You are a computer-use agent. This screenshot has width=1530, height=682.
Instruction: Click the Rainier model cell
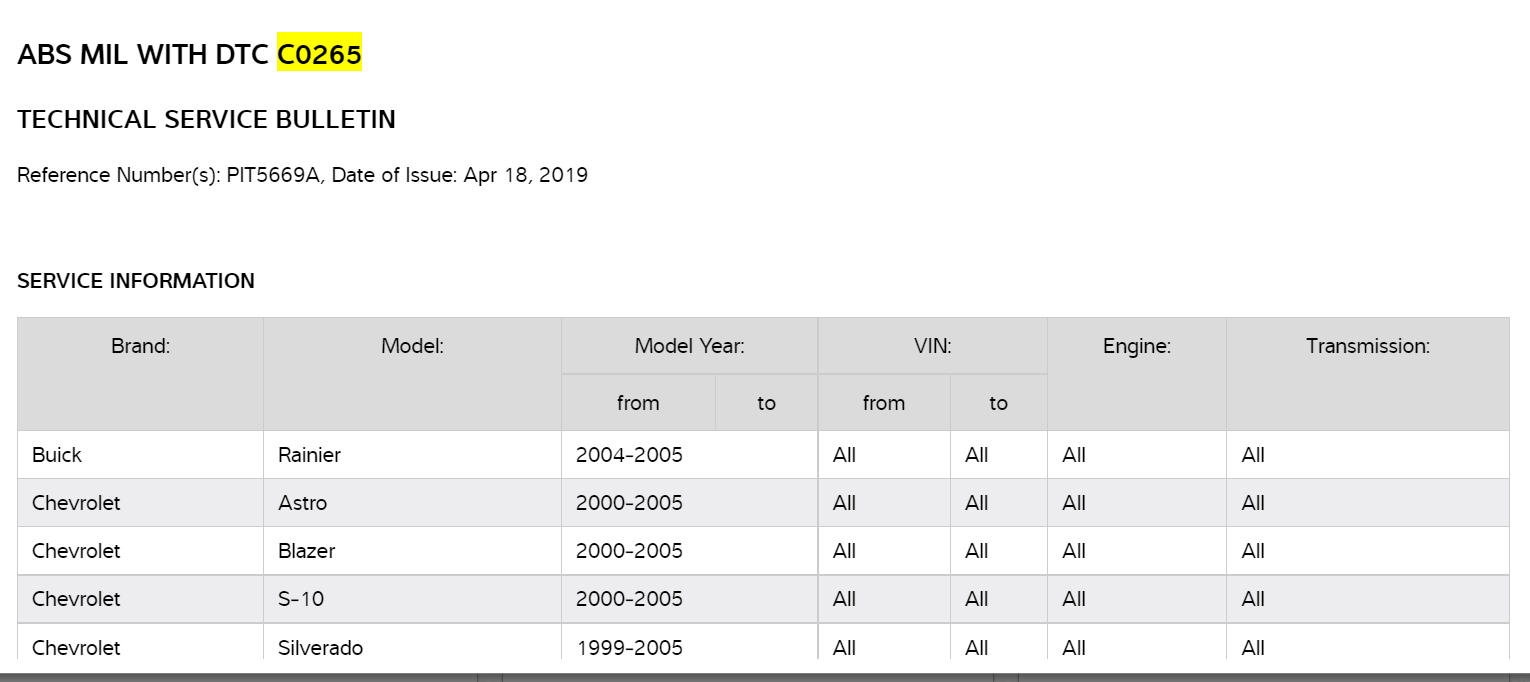pyautogui.click(x=309, y=455)
